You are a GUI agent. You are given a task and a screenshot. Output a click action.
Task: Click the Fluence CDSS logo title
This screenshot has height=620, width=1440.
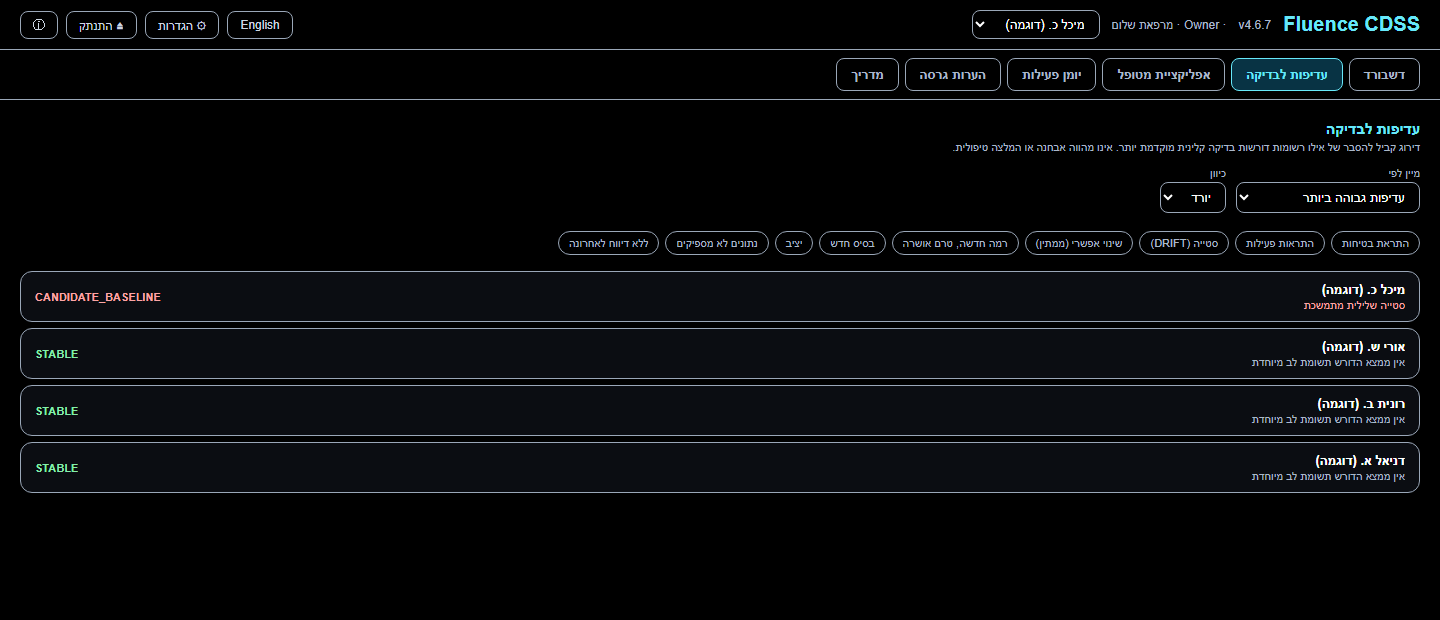tap(1351, 24)
